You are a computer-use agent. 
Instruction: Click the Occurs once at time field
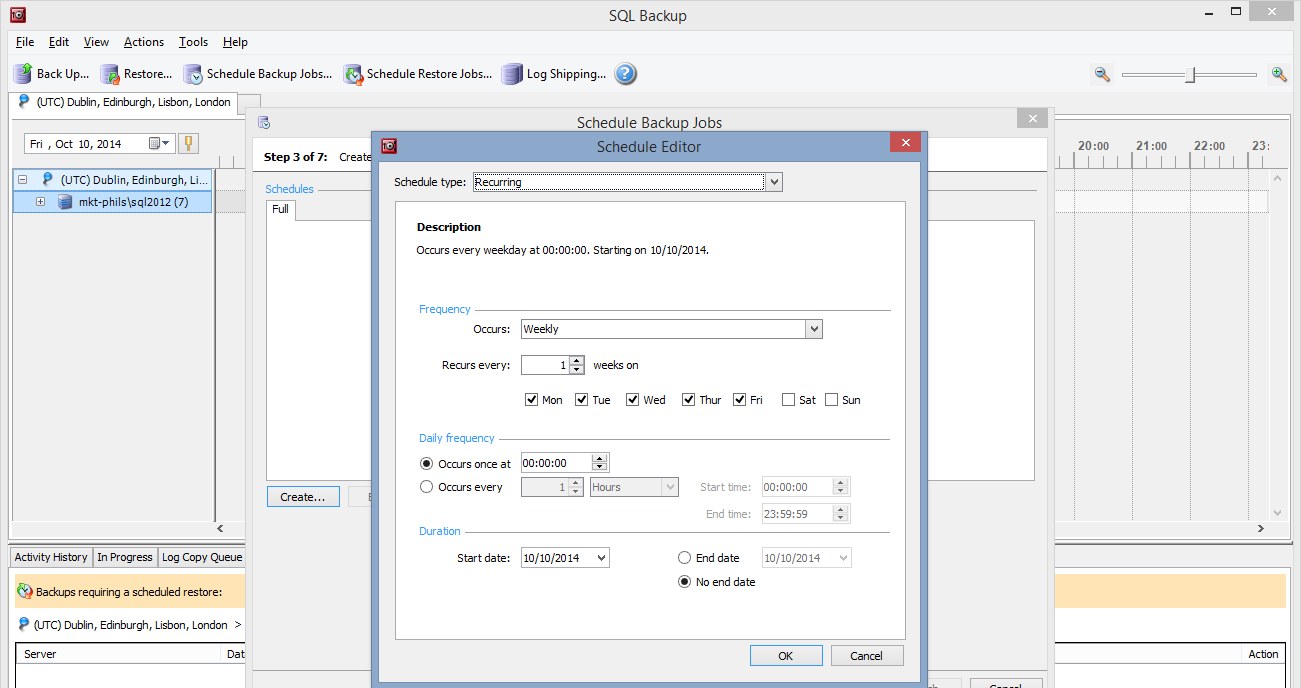click(557, 463)
